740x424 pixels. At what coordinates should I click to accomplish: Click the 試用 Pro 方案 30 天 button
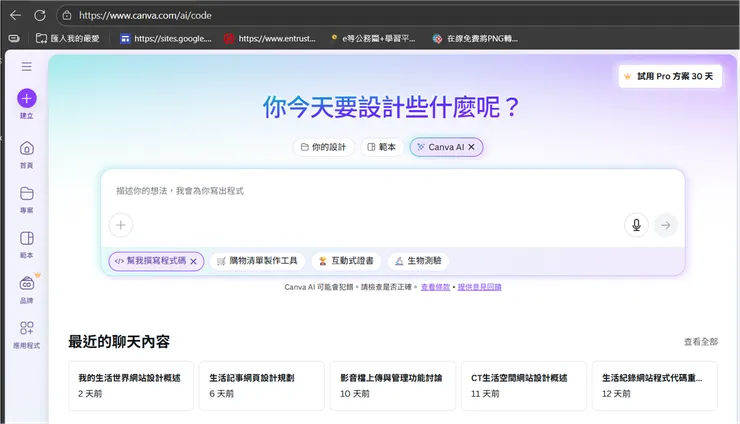(670, 76)
